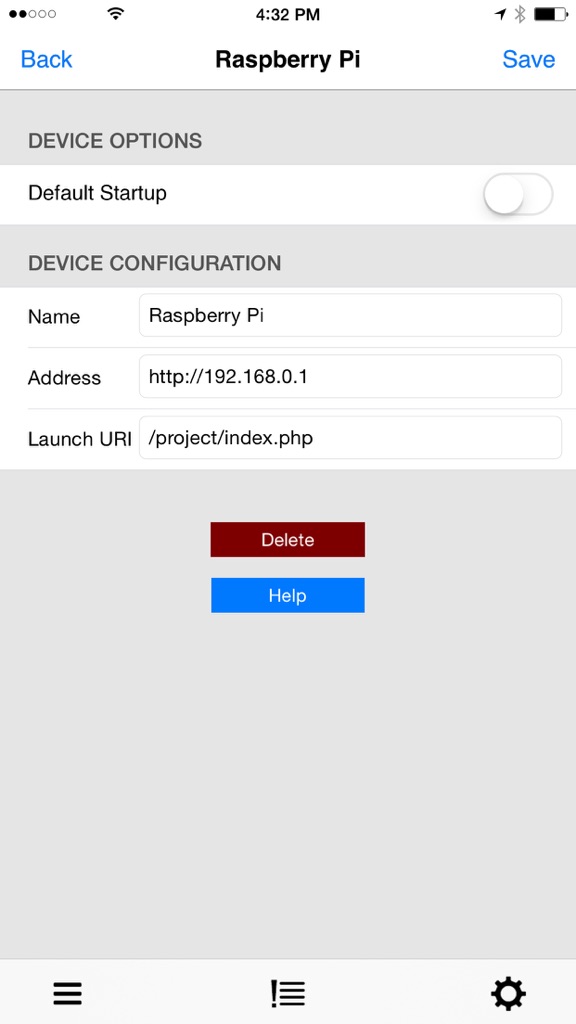Tap the cellular signal dots

[x=33, y=14]
